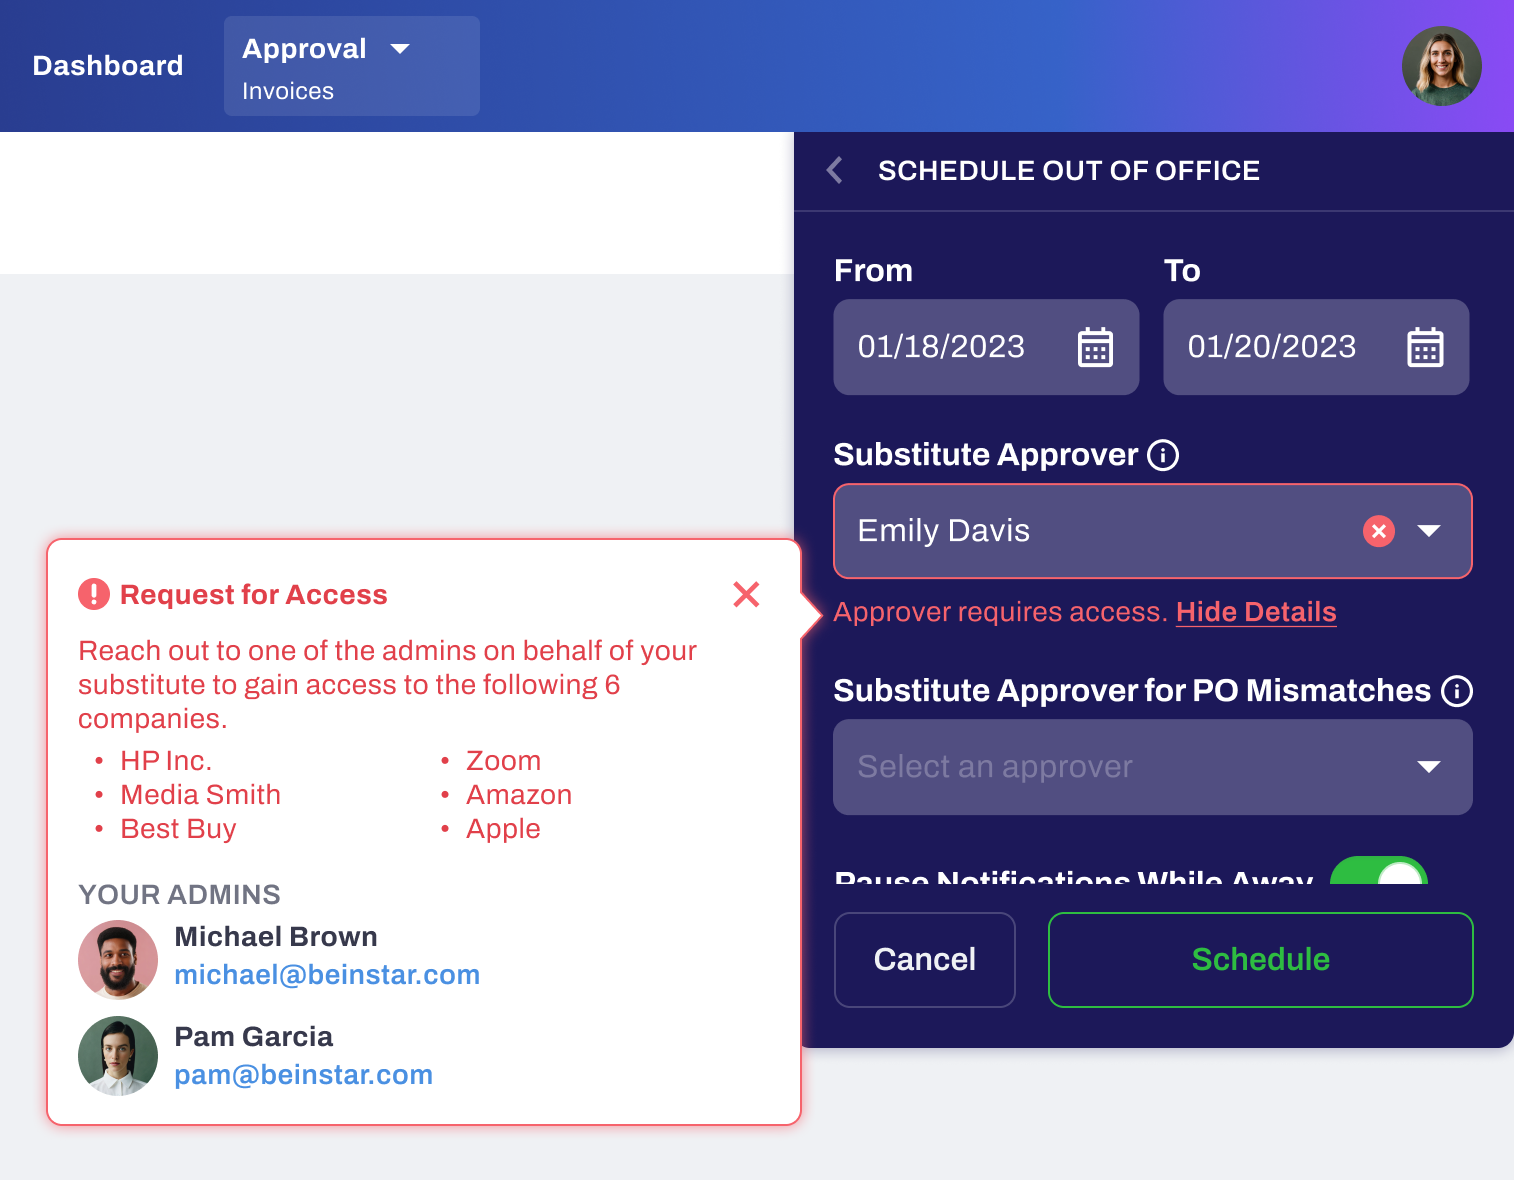The image size is (1514, 1180).
Task: Toggle Pause Notifications While Away switch
Action: [x=1378, y=871]
